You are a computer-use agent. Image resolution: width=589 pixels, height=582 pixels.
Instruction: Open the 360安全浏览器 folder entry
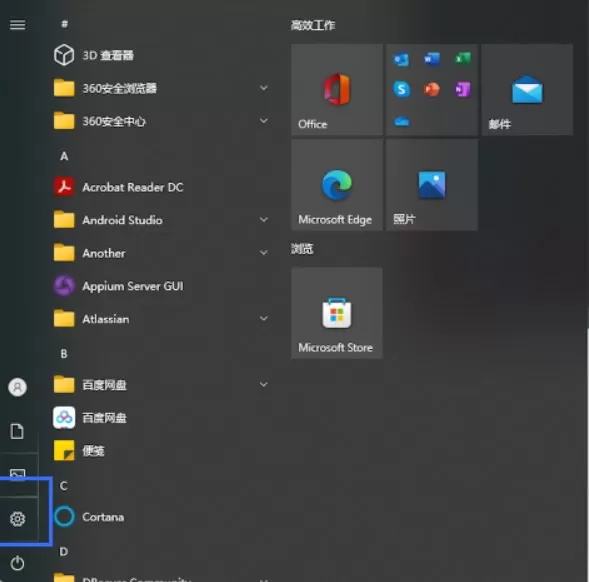coord(162,88)
